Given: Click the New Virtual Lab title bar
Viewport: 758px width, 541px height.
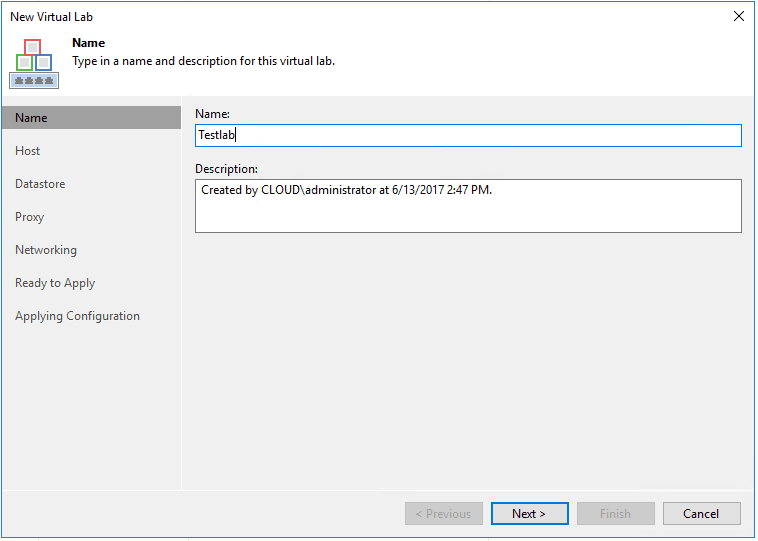Looking at the screenshot, I should [x=300, y=16].
